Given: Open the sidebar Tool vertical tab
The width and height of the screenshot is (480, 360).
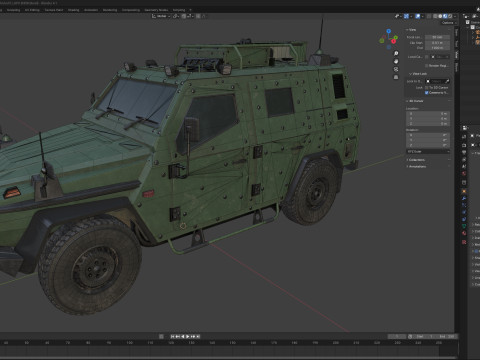Looking at the screenshot, I should [456, 44].
